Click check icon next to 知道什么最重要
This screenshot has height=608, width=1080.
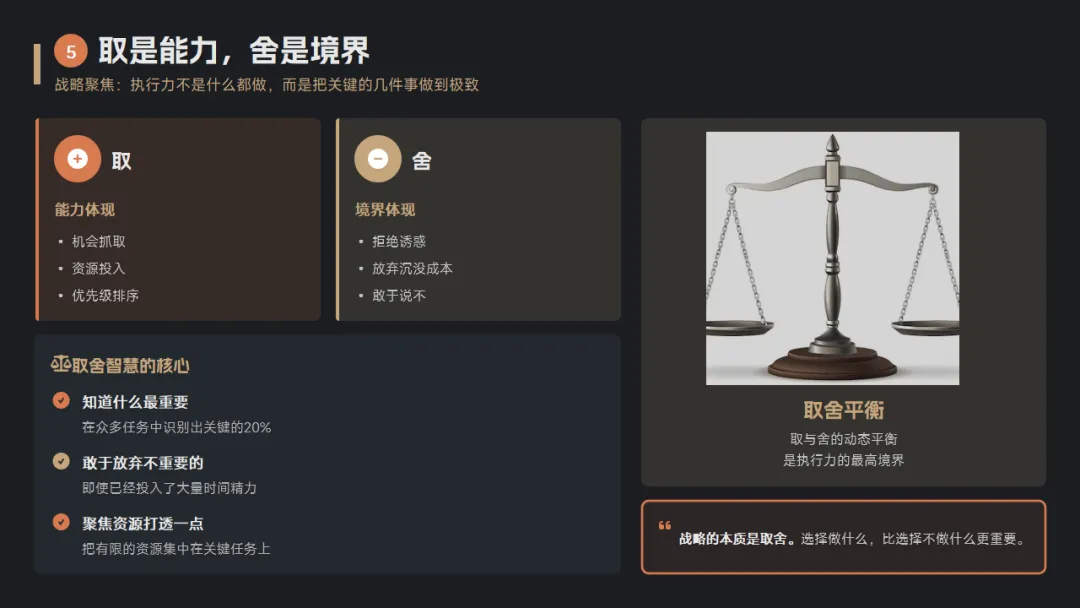(62, 401)
